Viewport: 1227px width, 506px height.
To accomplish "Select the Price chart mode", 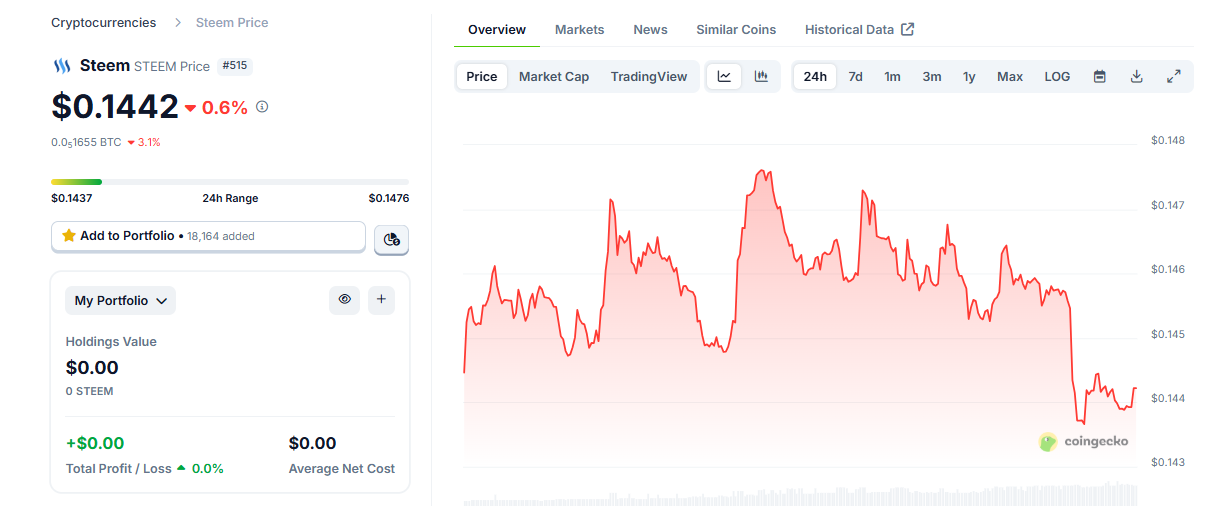I will [482, 76].
